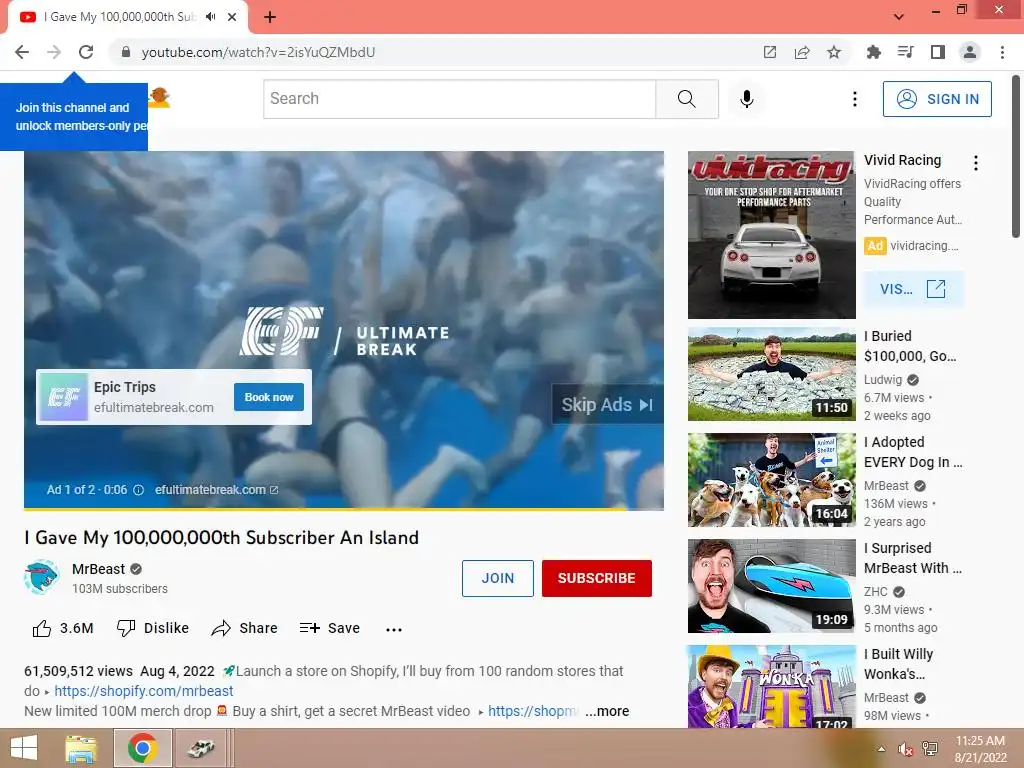Open I Adopted EVERY Dog video thumbnail

(772, 480)
